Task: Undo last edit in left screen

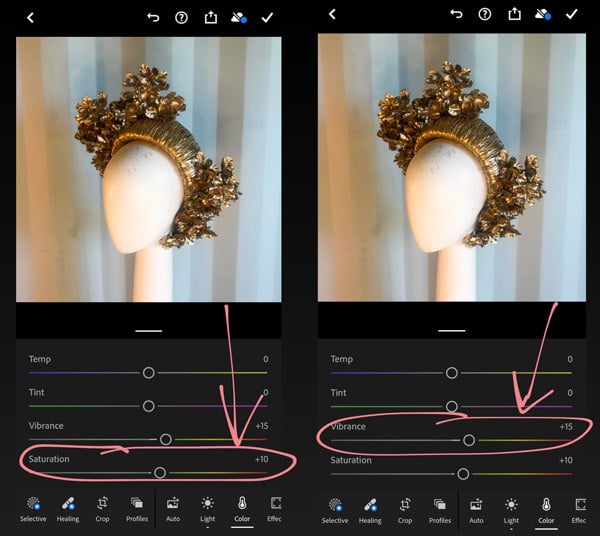Action: click(153, 17)
